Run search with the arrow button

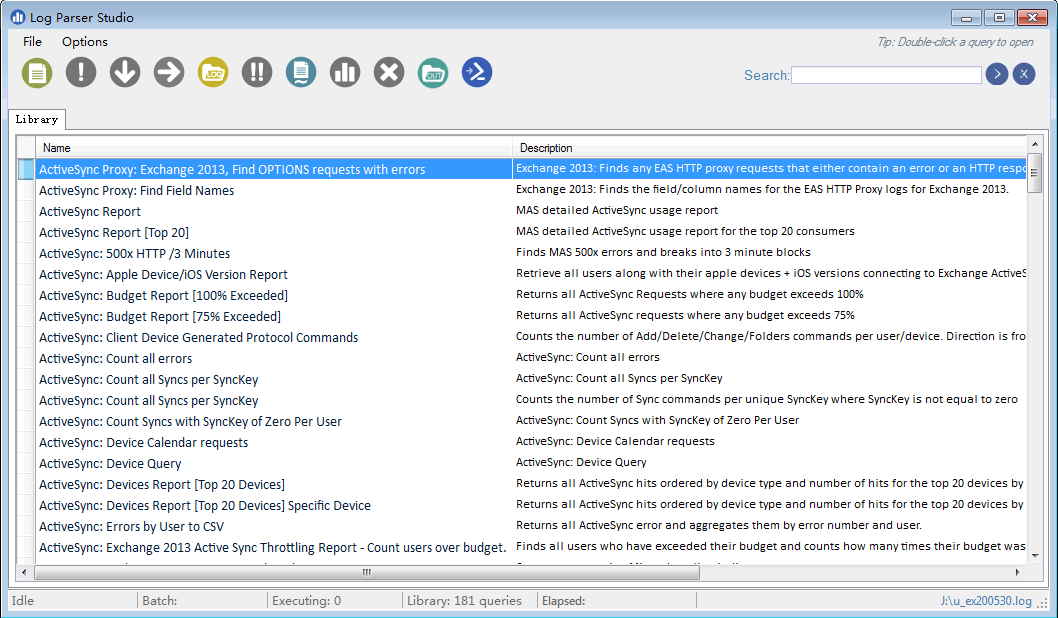[x=996, y=74]
